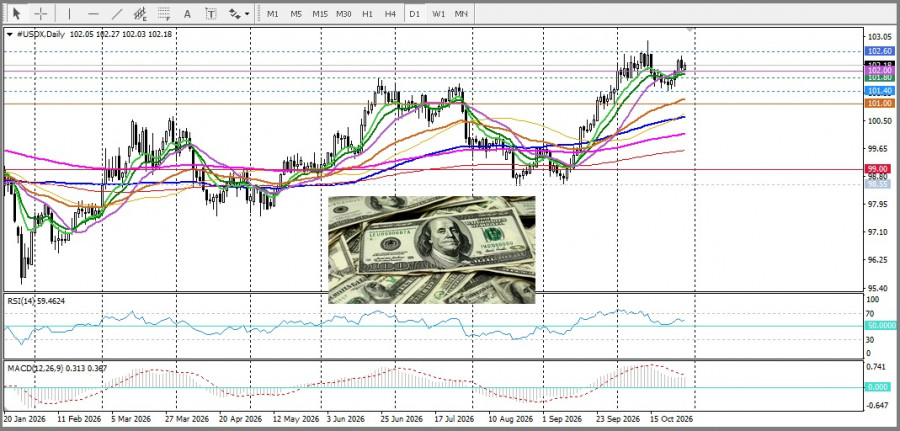Screen dimensions: 900x431
Task: Switch chart to M1 timeframe
Action: pyautogui.click(x=273, y=13)
